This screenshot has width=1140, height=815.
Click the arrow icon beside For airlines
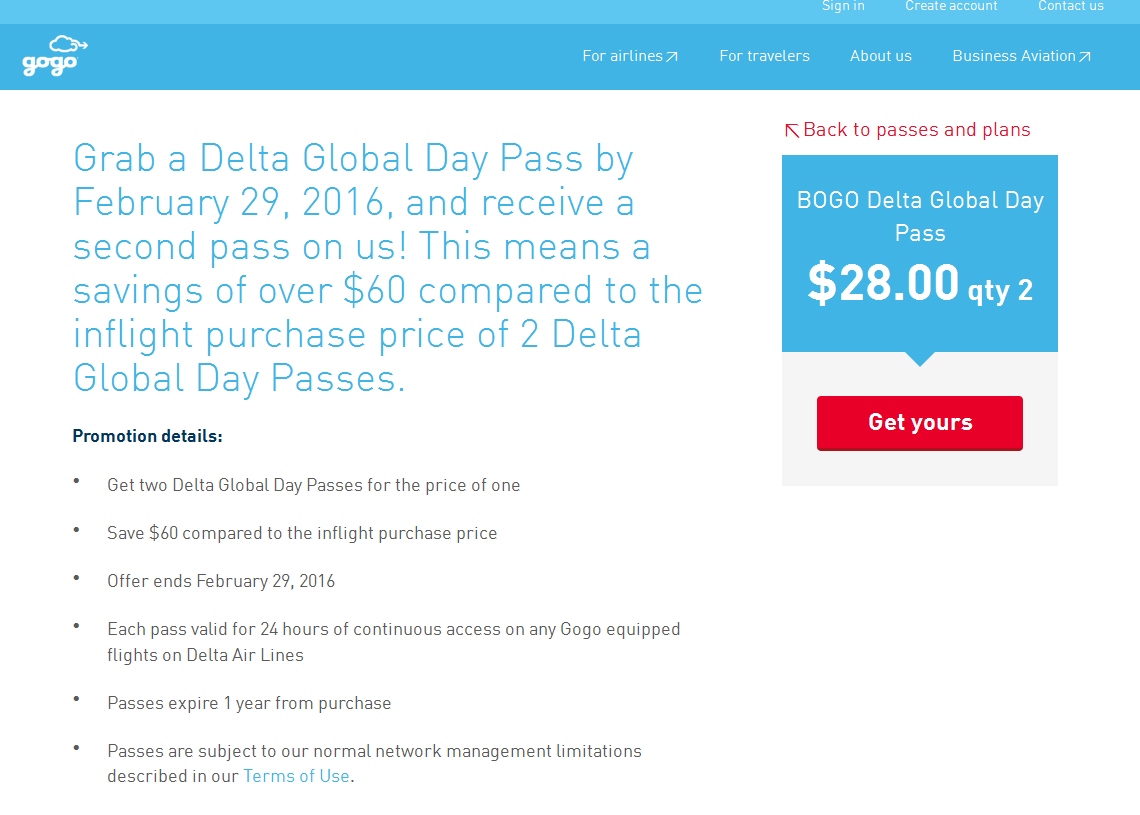pyautogui.click(x=672, y=57)
